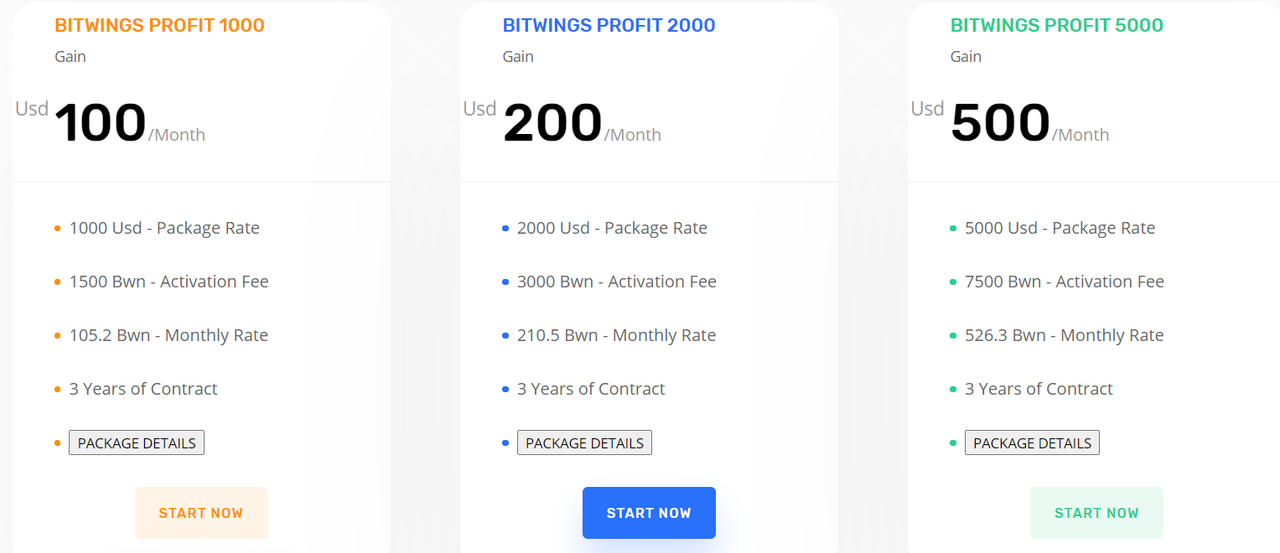1280x553 pixels.
Task: Click the 210.5 Bwn Monthly Rate item
Action: pyautogui.click(x=617, y=336)
